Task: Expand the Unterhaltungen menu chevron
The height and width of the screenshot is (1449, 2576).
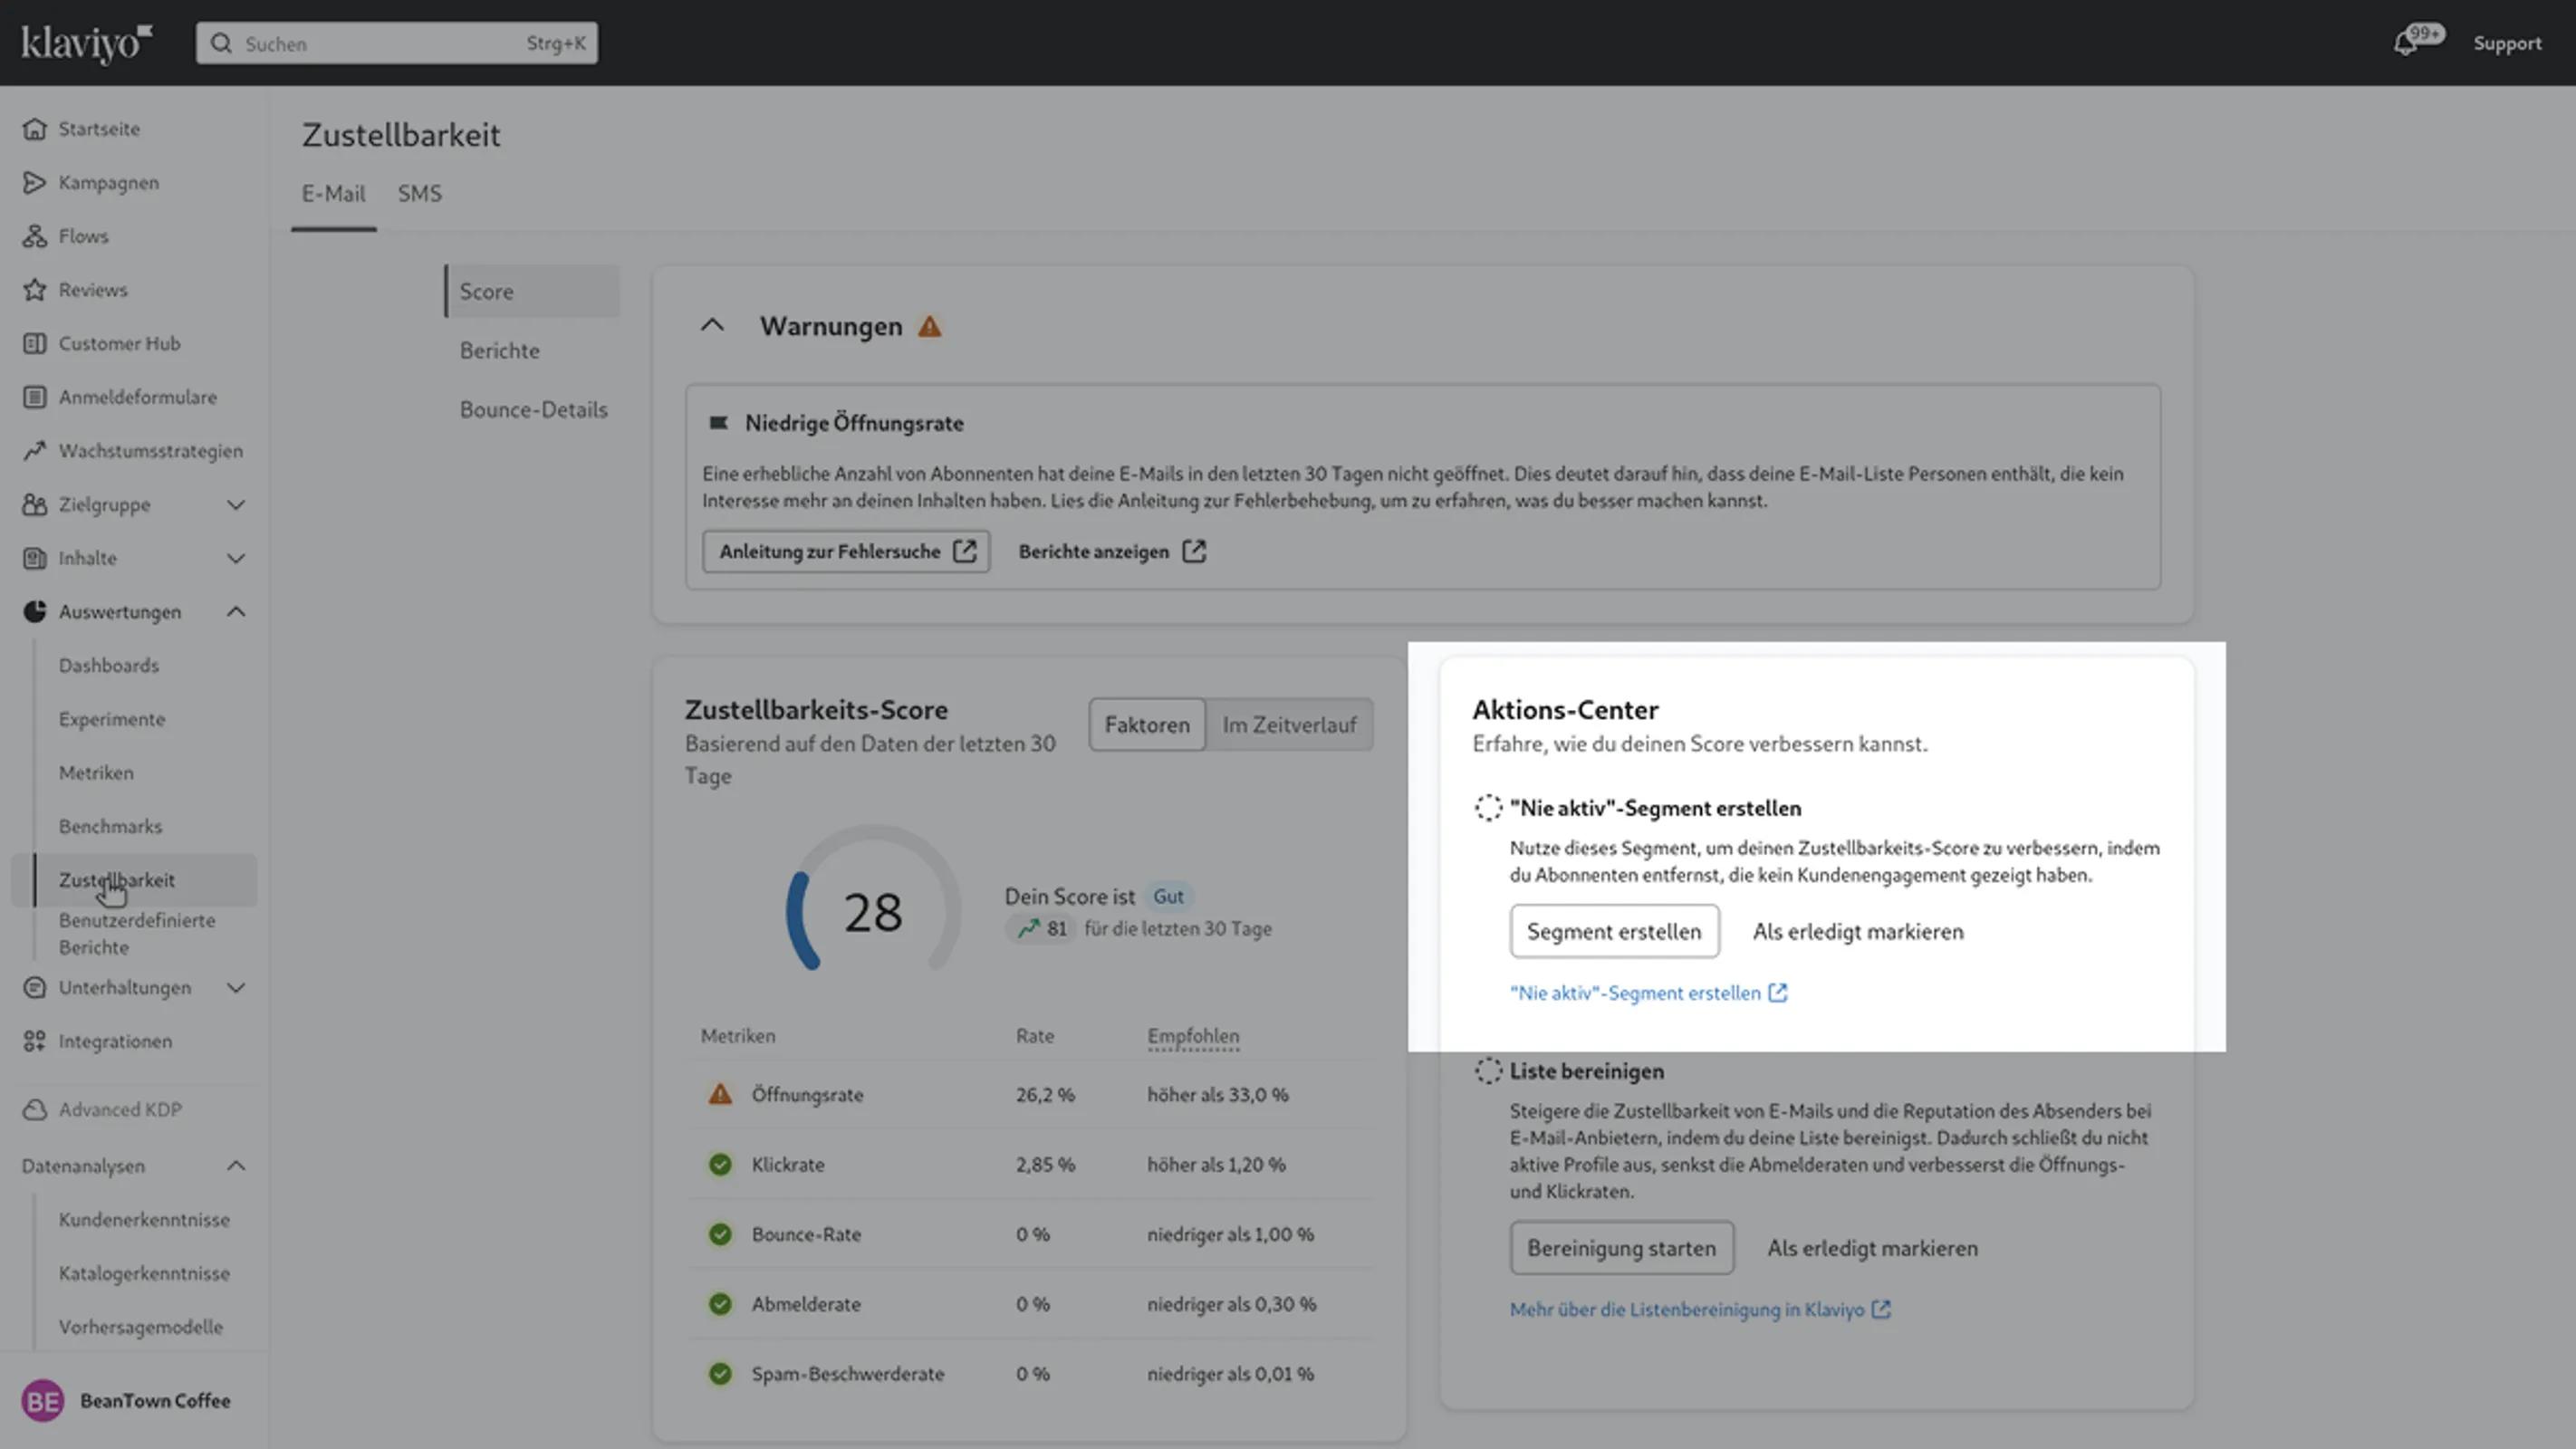Action: coord(236,987)
